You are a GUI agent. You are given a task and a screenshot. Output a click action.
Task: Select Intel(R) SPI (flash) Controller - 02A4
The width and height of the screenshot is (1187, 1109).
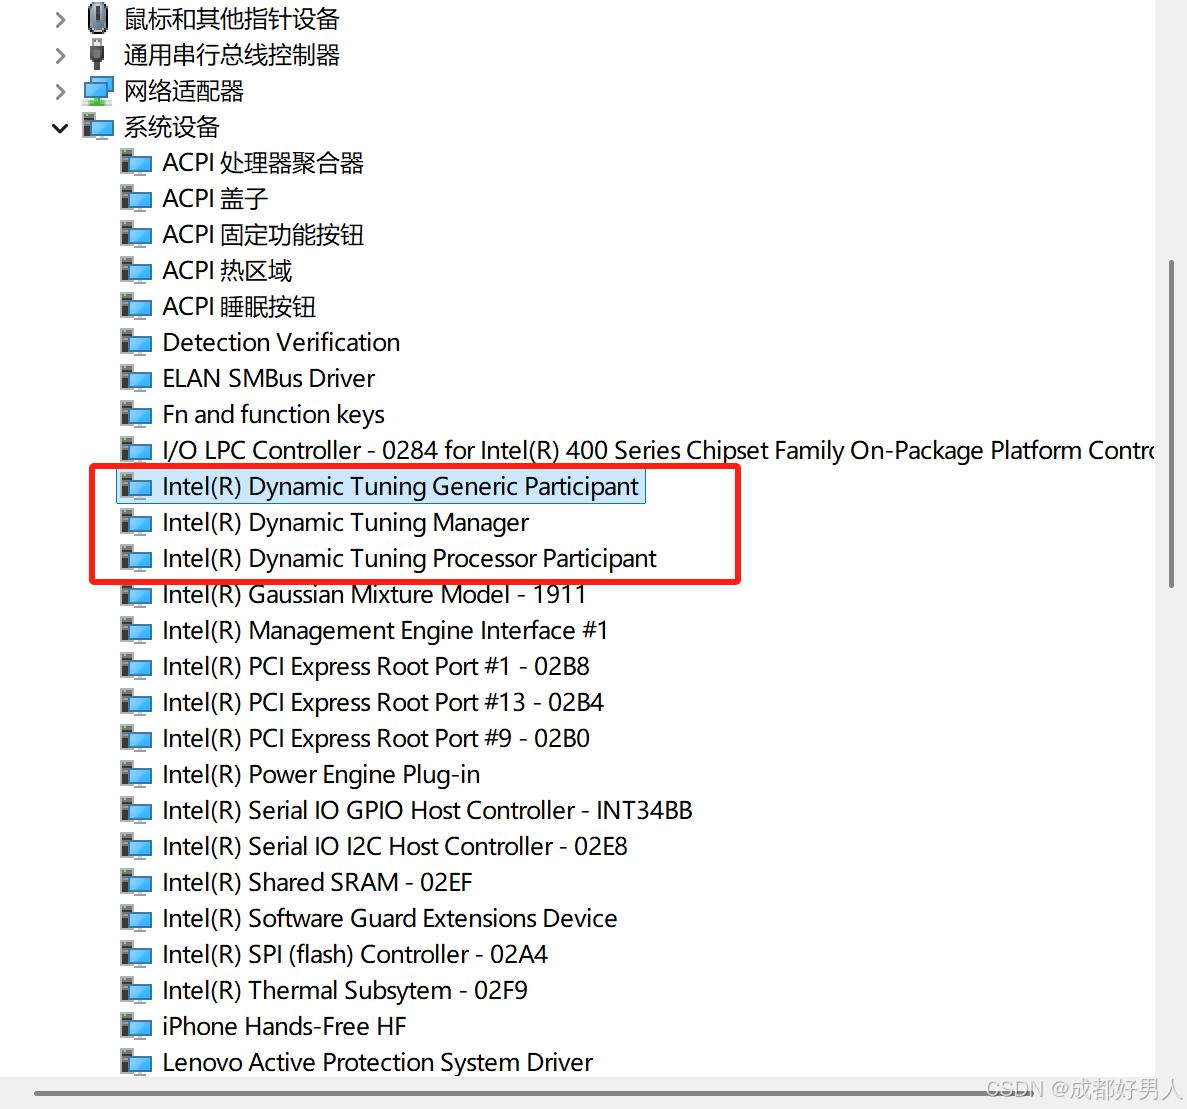click(x=355, y=955)
